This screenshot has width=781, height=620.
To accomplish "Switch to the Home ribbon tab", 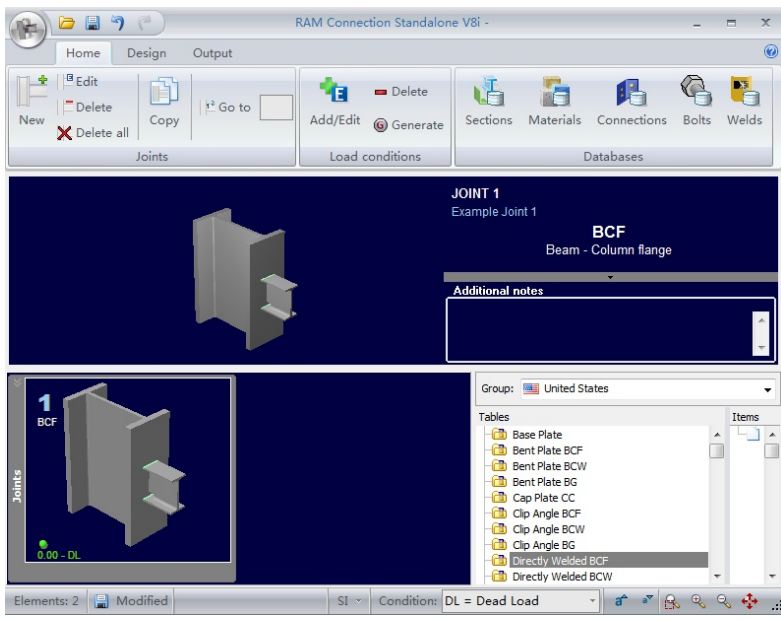I will click(83, 53).
